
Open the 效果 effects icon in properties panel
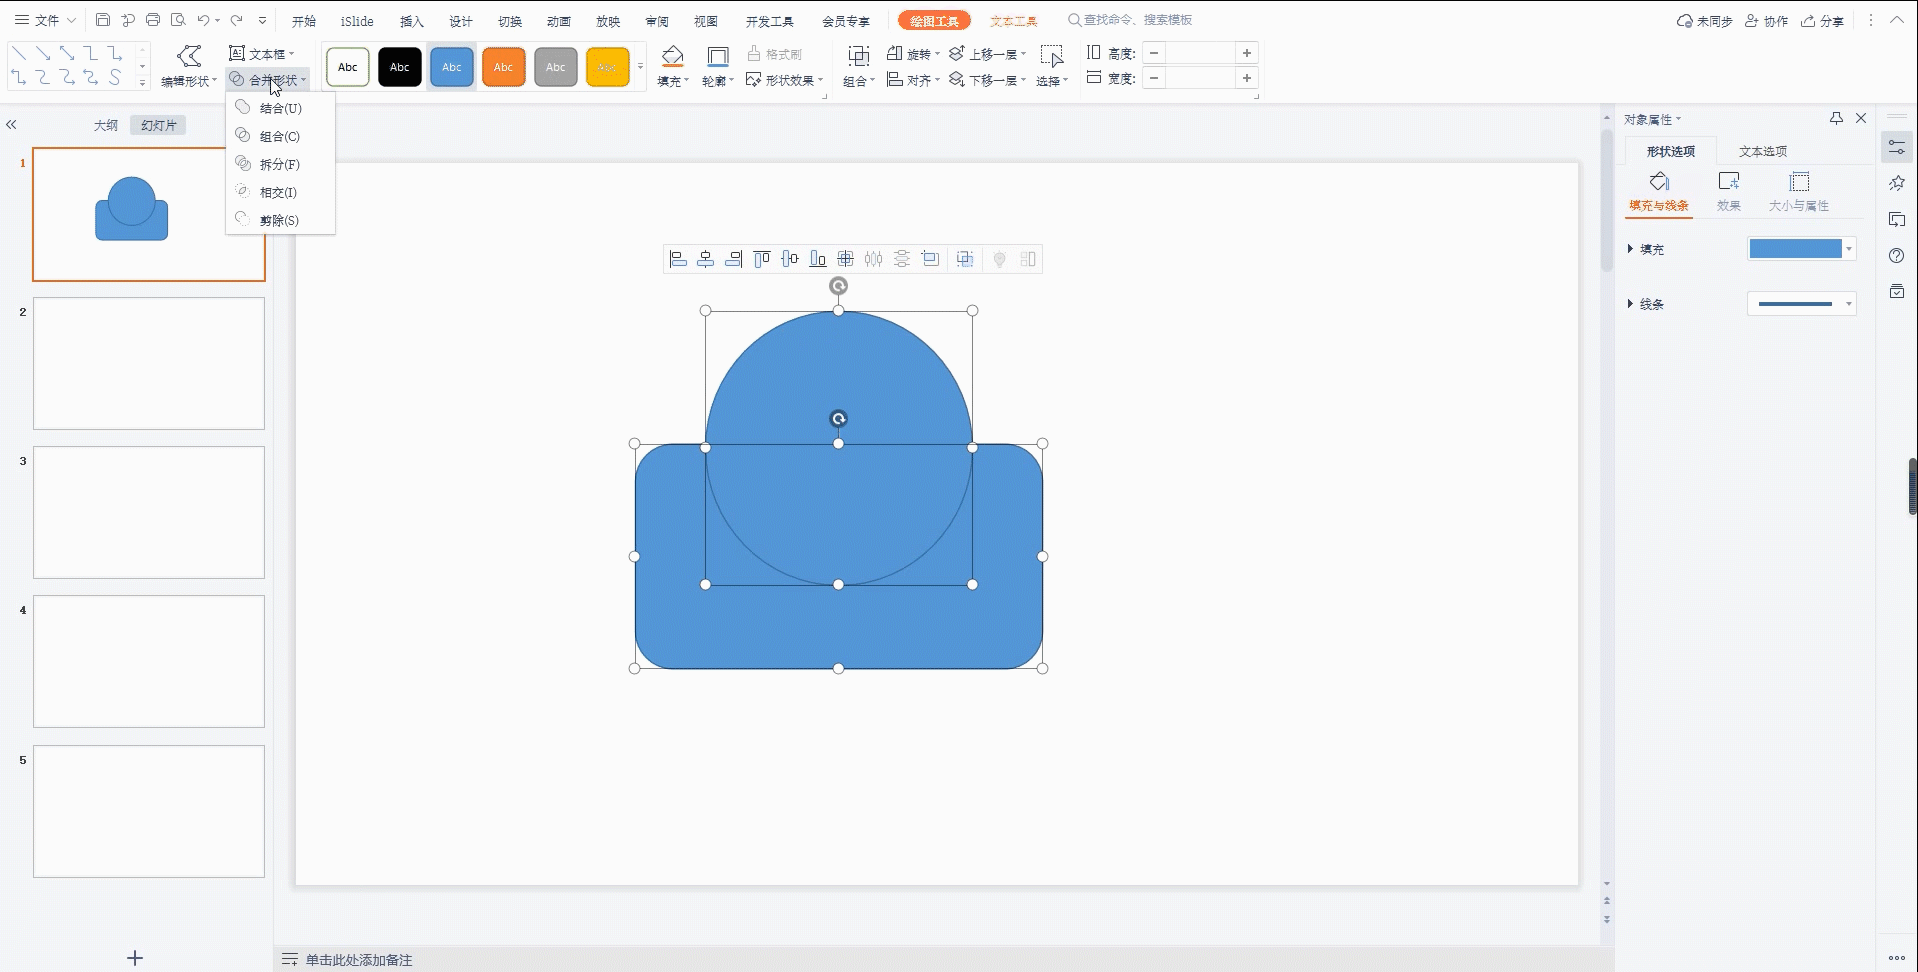coord(1728,182)
